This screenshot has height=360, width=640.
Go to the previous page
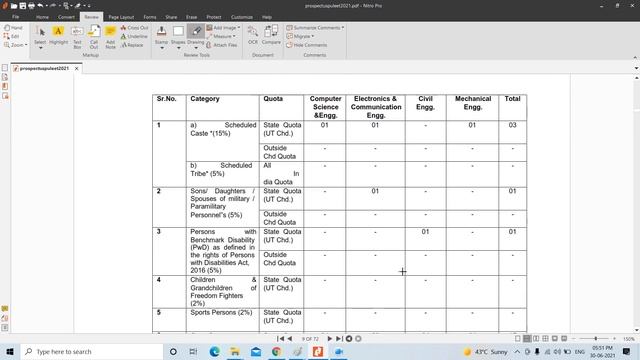pyautogui.click(x=290, y=339)
